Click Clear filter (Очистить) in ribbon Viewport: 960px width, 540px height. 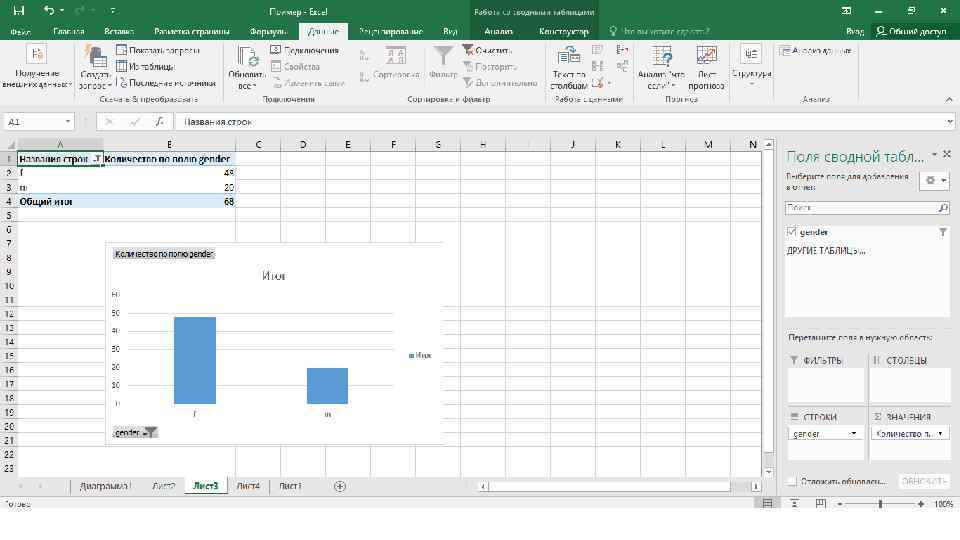[487, 50]
